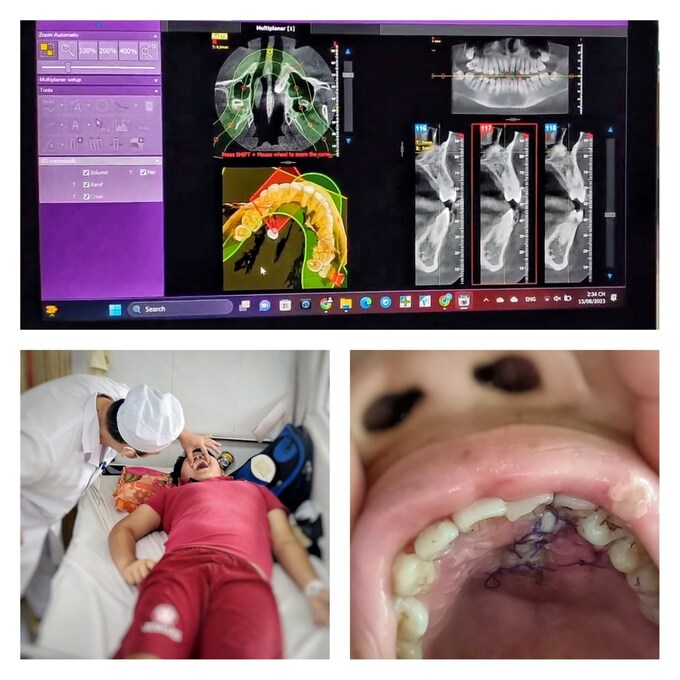Set zoom to 400%

[128, 51]
